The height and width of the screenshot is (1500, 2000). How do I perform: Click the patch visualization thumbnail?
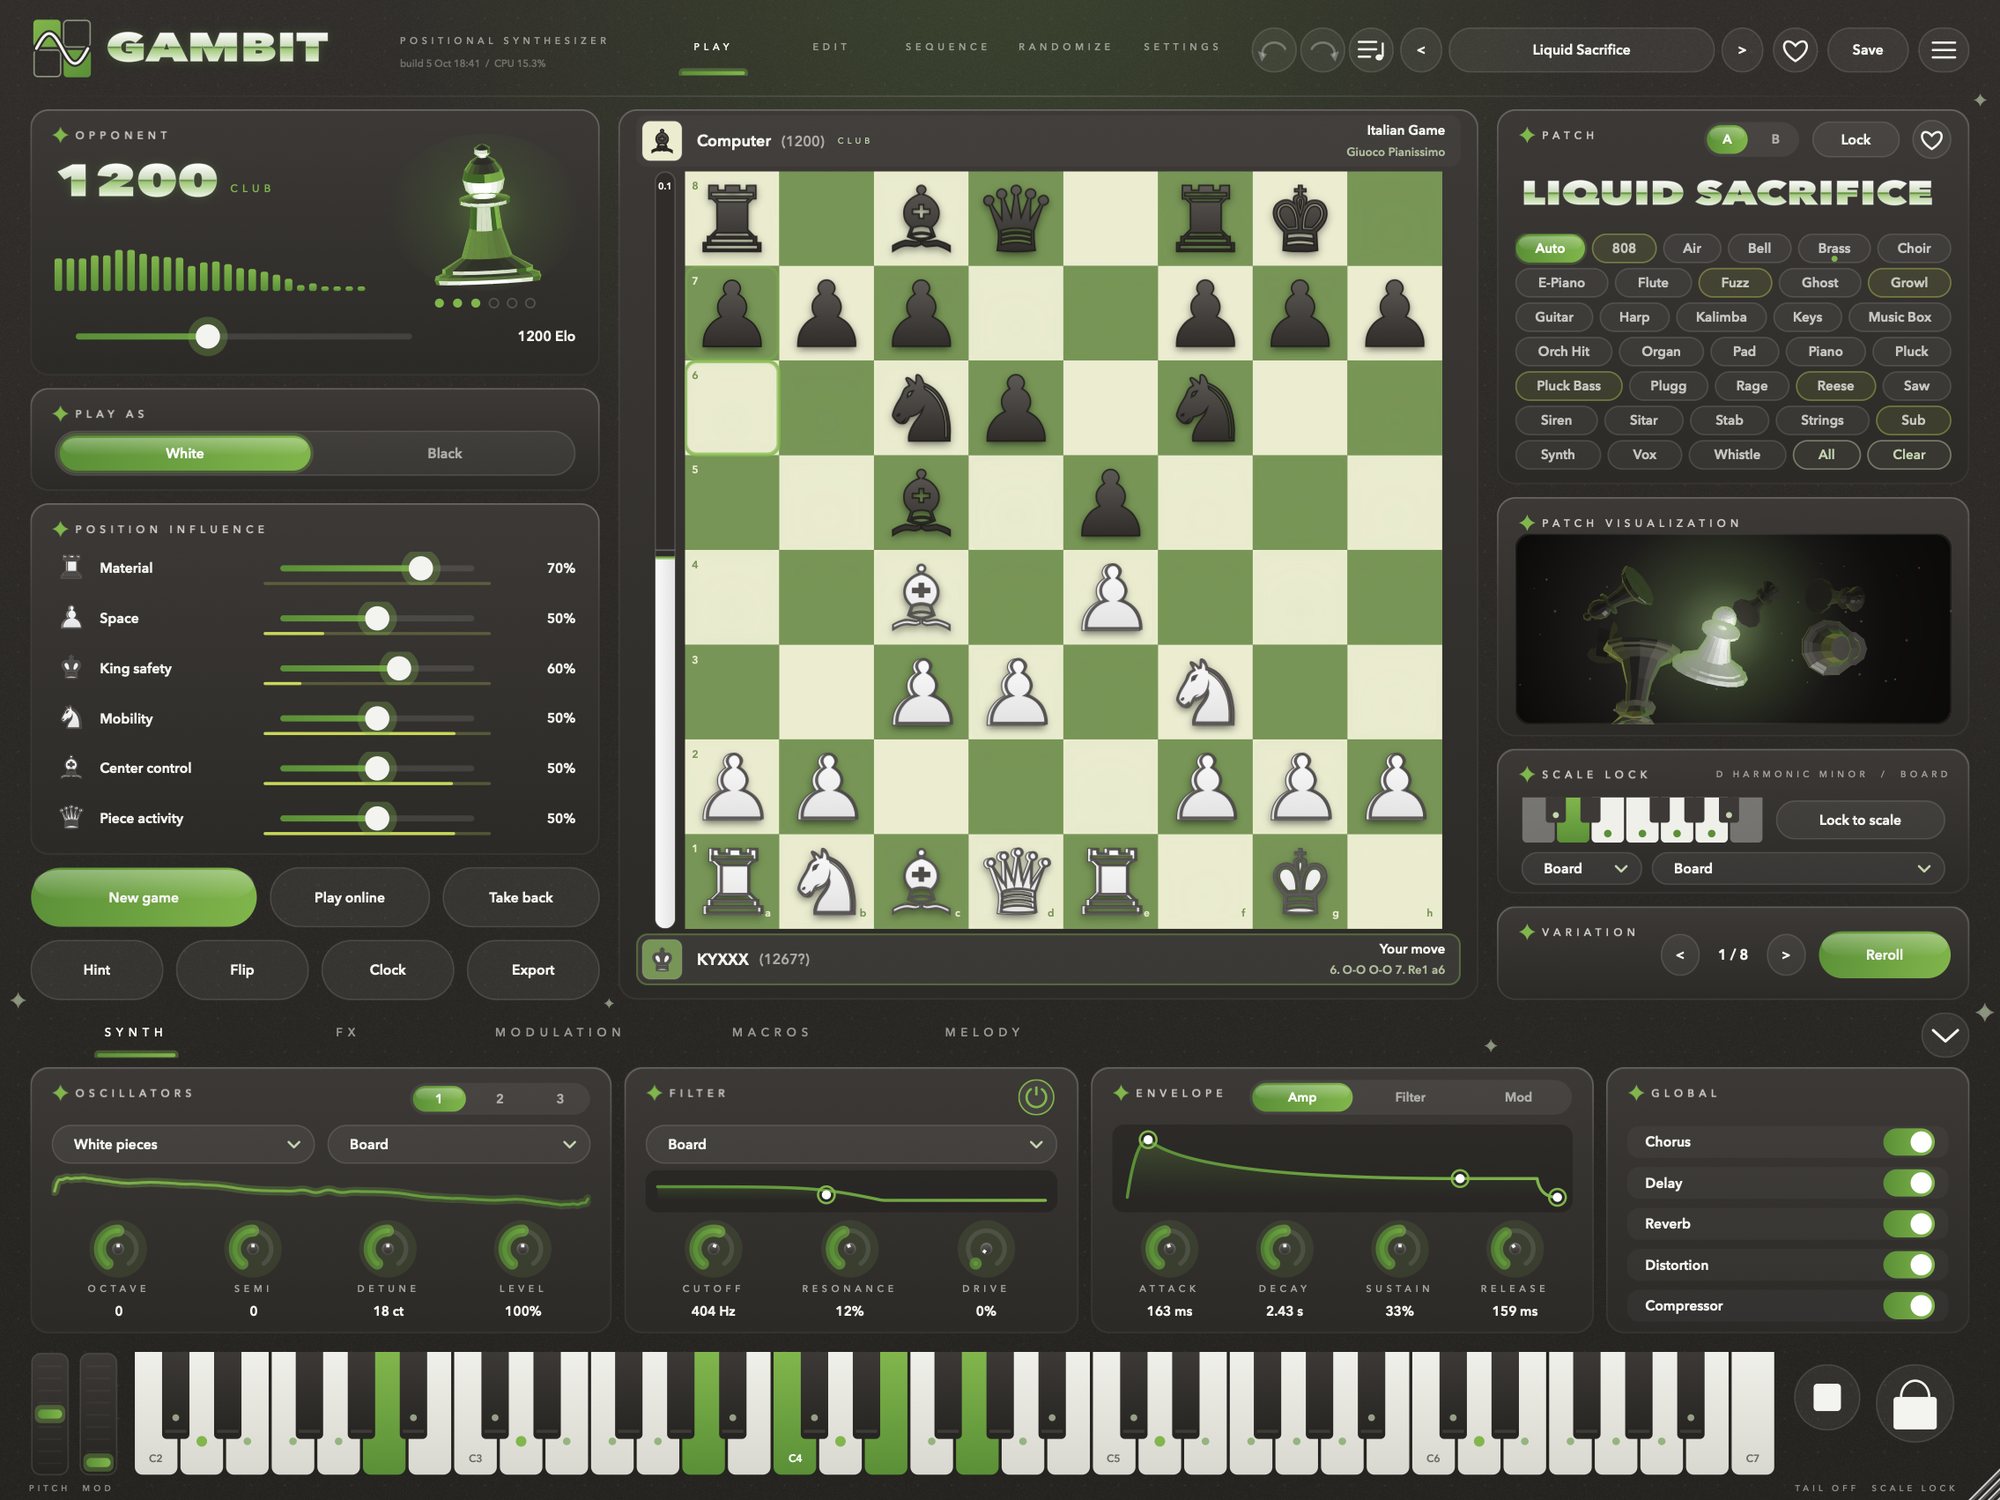[x=1733, y=629]
